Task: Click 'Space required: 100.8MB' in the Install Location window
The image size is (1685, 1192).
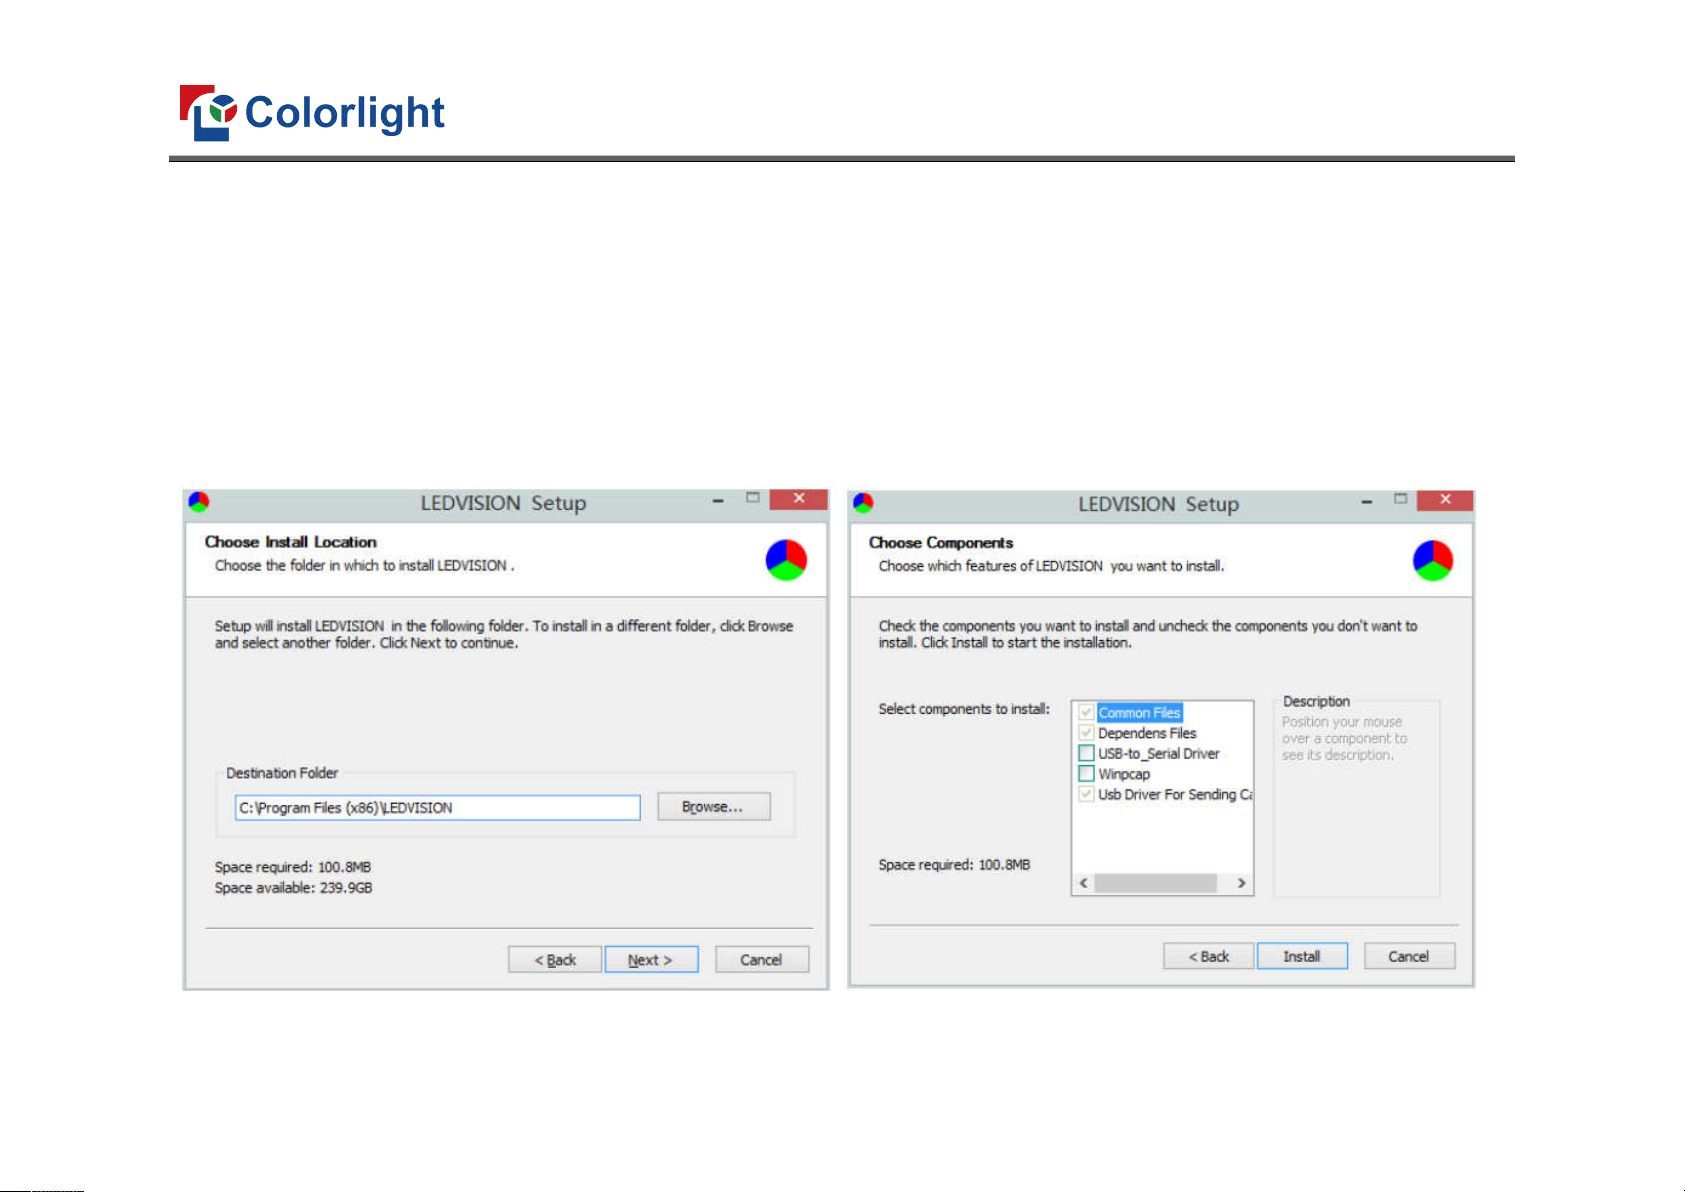Action: 293,867
